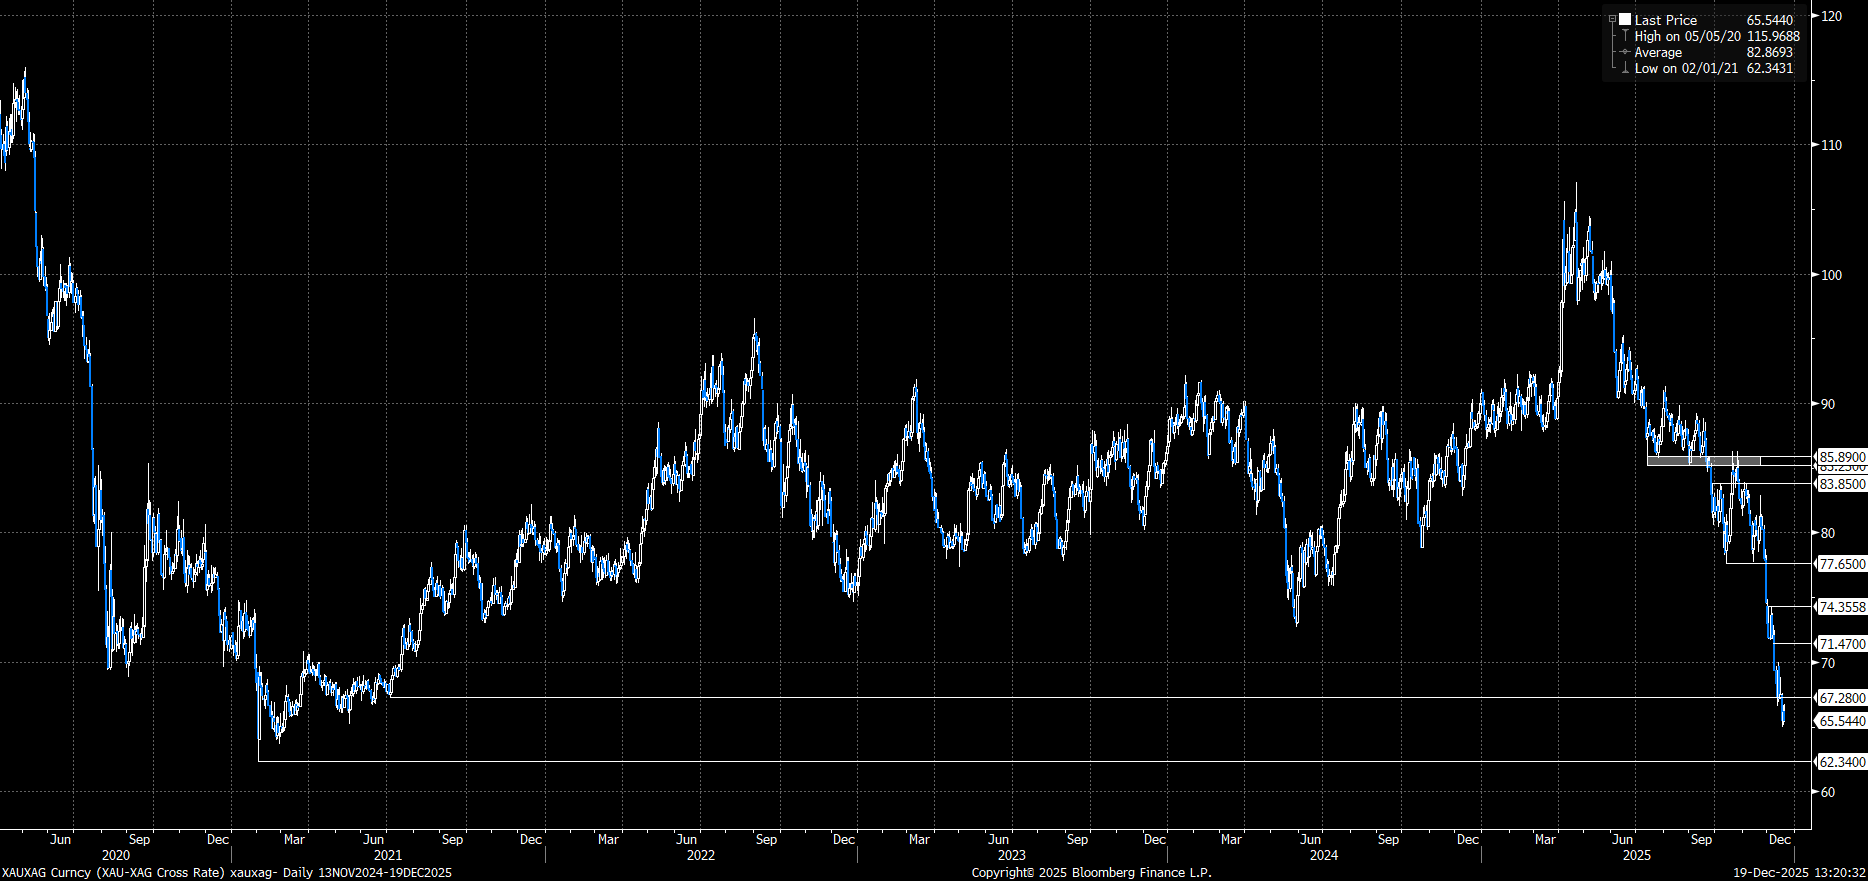This screenshot has height=881, width=1868.
Task: Click the 65.5440 last price tag
Action: 1841,721
